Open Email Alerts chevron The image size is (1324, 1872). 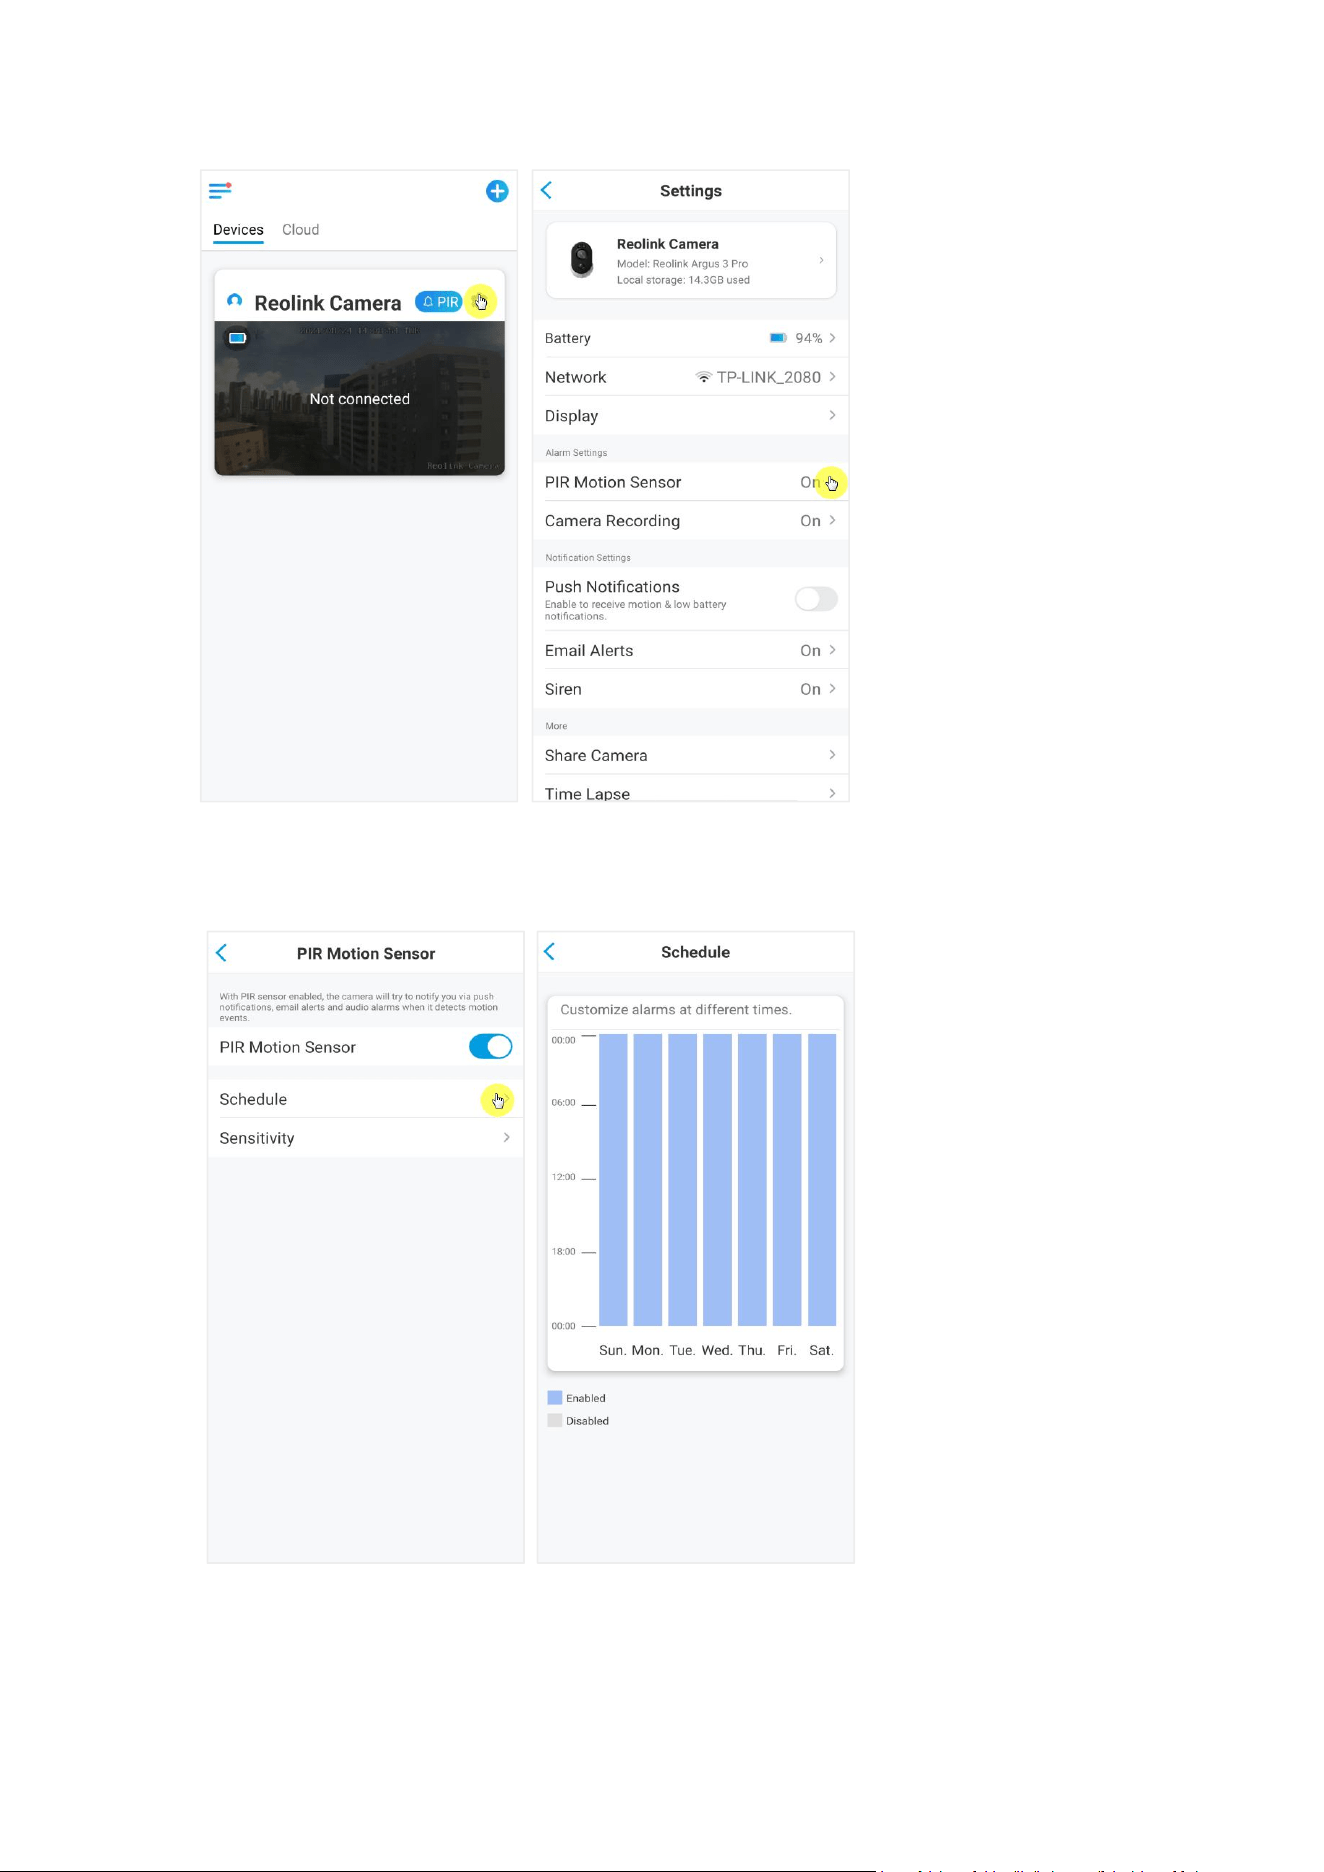click(832, 650)
